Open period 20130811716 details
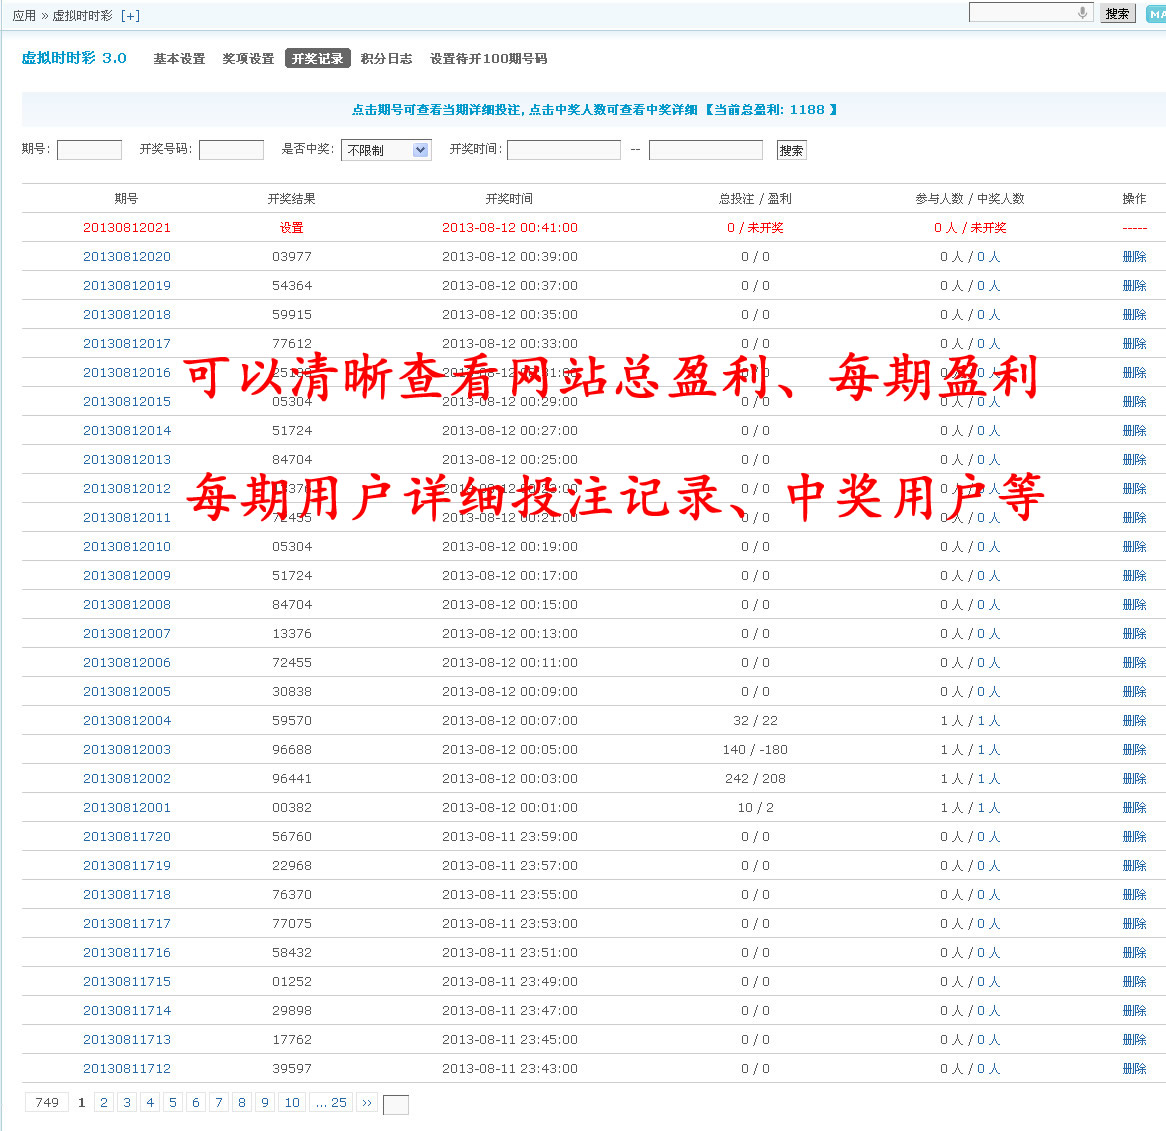1166x1131 pixels. click(x=126, y=953)
